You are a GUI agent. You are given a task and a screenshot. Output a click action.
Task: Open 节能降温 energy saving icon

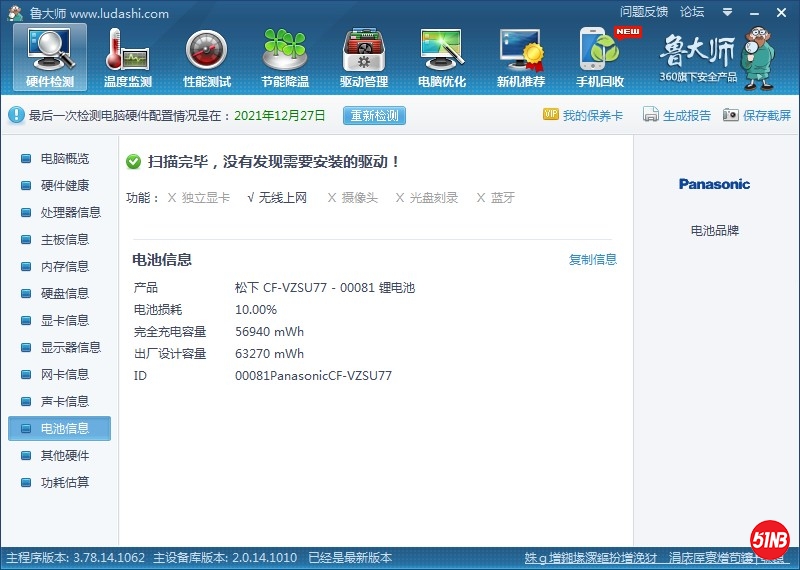click(x=285, y=57)
